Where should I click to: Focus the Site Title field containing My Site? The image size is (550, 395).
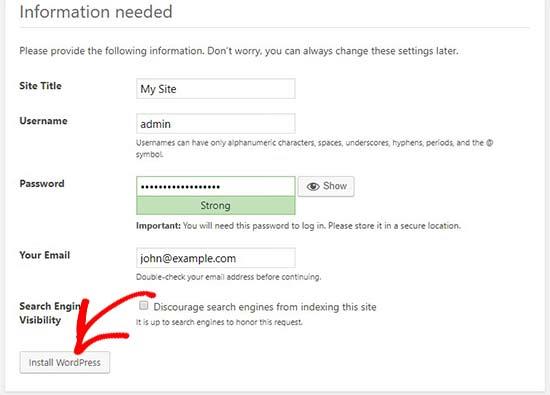pos(216,88)
